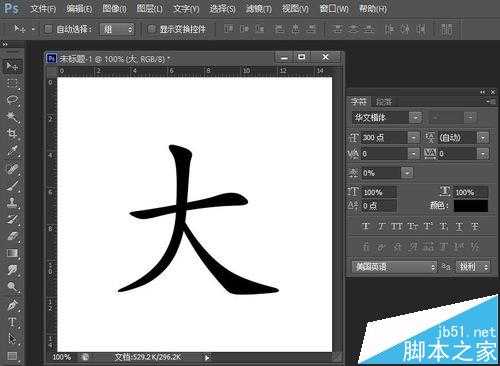Select the Eraser tool
The height and width of the screenshot is (366, 500).
12,236
